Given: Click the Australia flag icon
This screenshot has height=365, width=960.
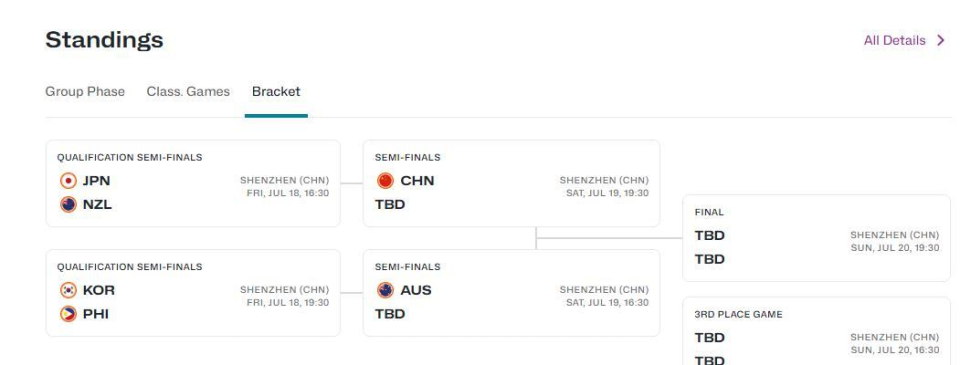Looking at the screenshot, I should (x=385, y=290).
